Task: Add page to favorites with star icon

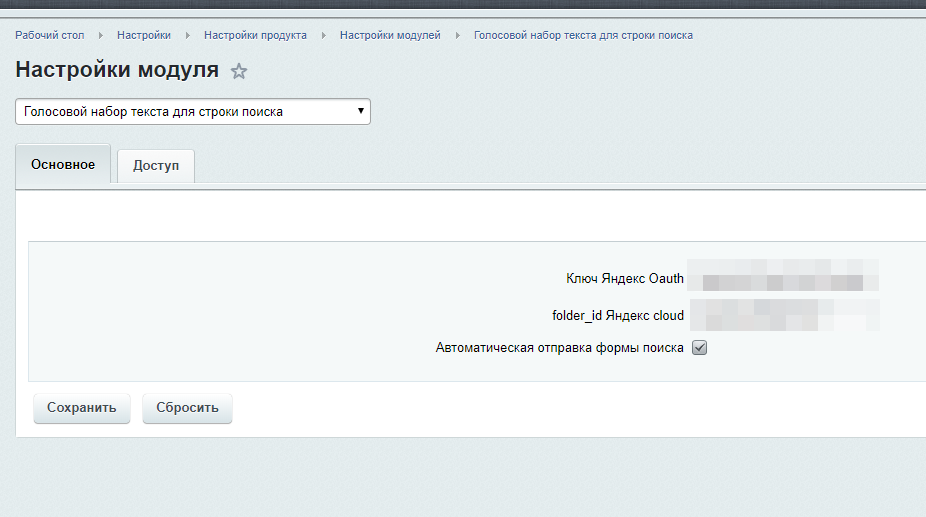Action: pos(239,71)
